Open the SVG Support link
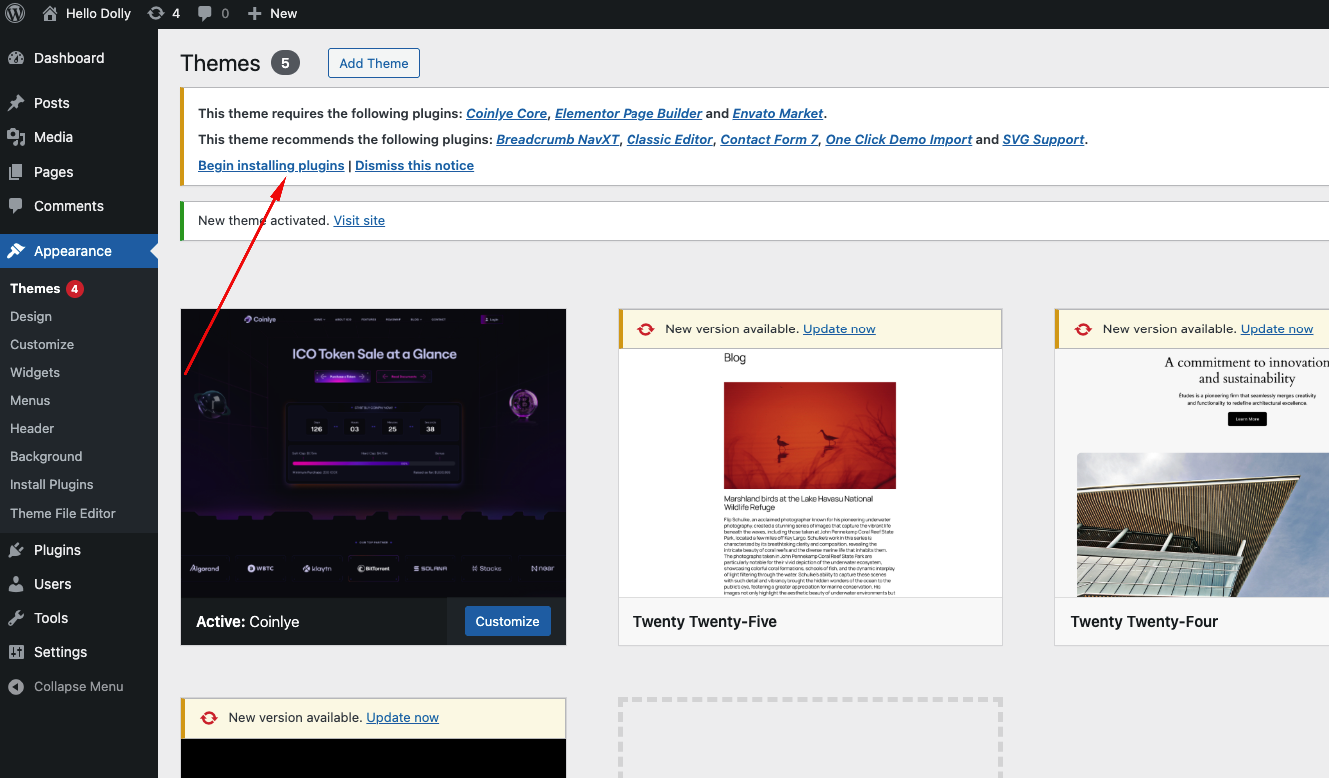1329x778 pixels. [x=1044, y=139]
